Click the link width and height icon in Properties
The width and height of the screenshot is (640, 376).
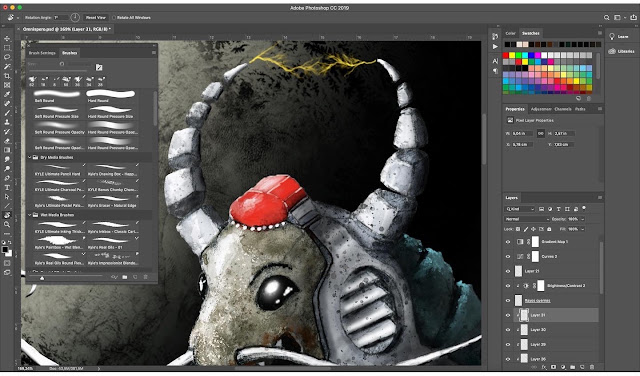[540, 133]
